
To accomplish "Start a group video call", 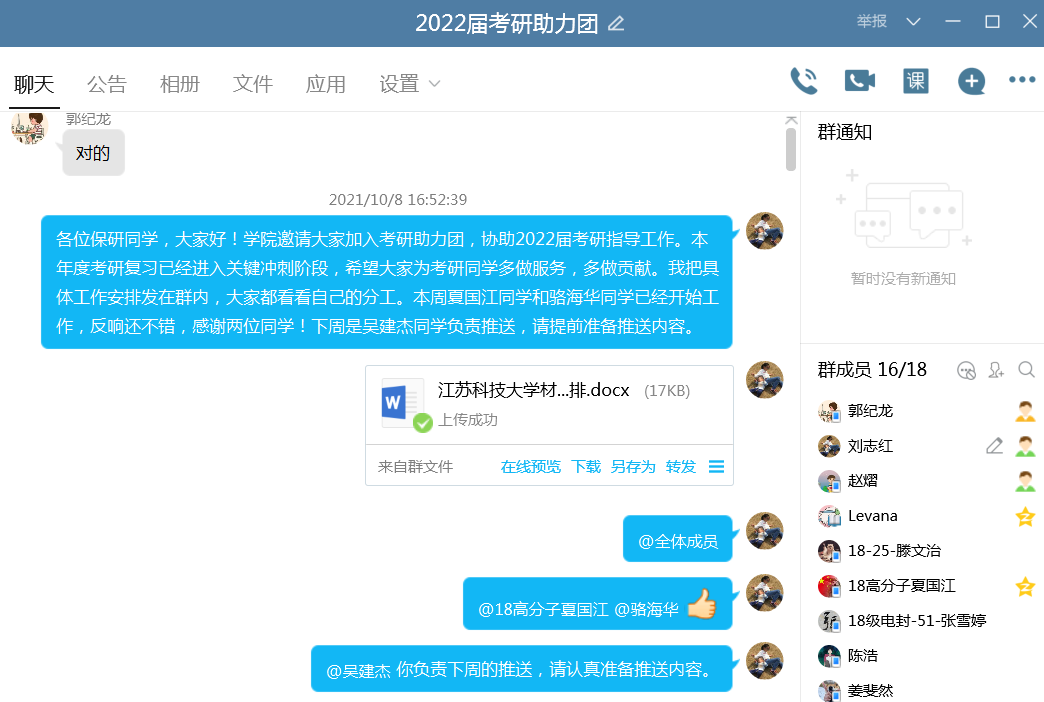I will pyautogui.click(x=859, y=81).
